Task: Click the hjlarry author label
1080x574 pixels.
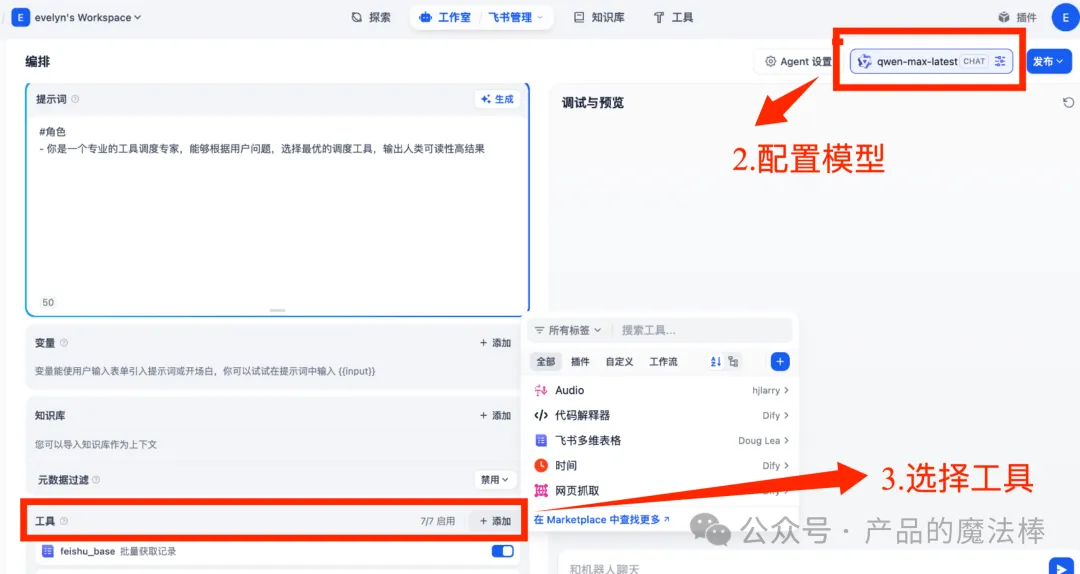Action: (766, 391)
